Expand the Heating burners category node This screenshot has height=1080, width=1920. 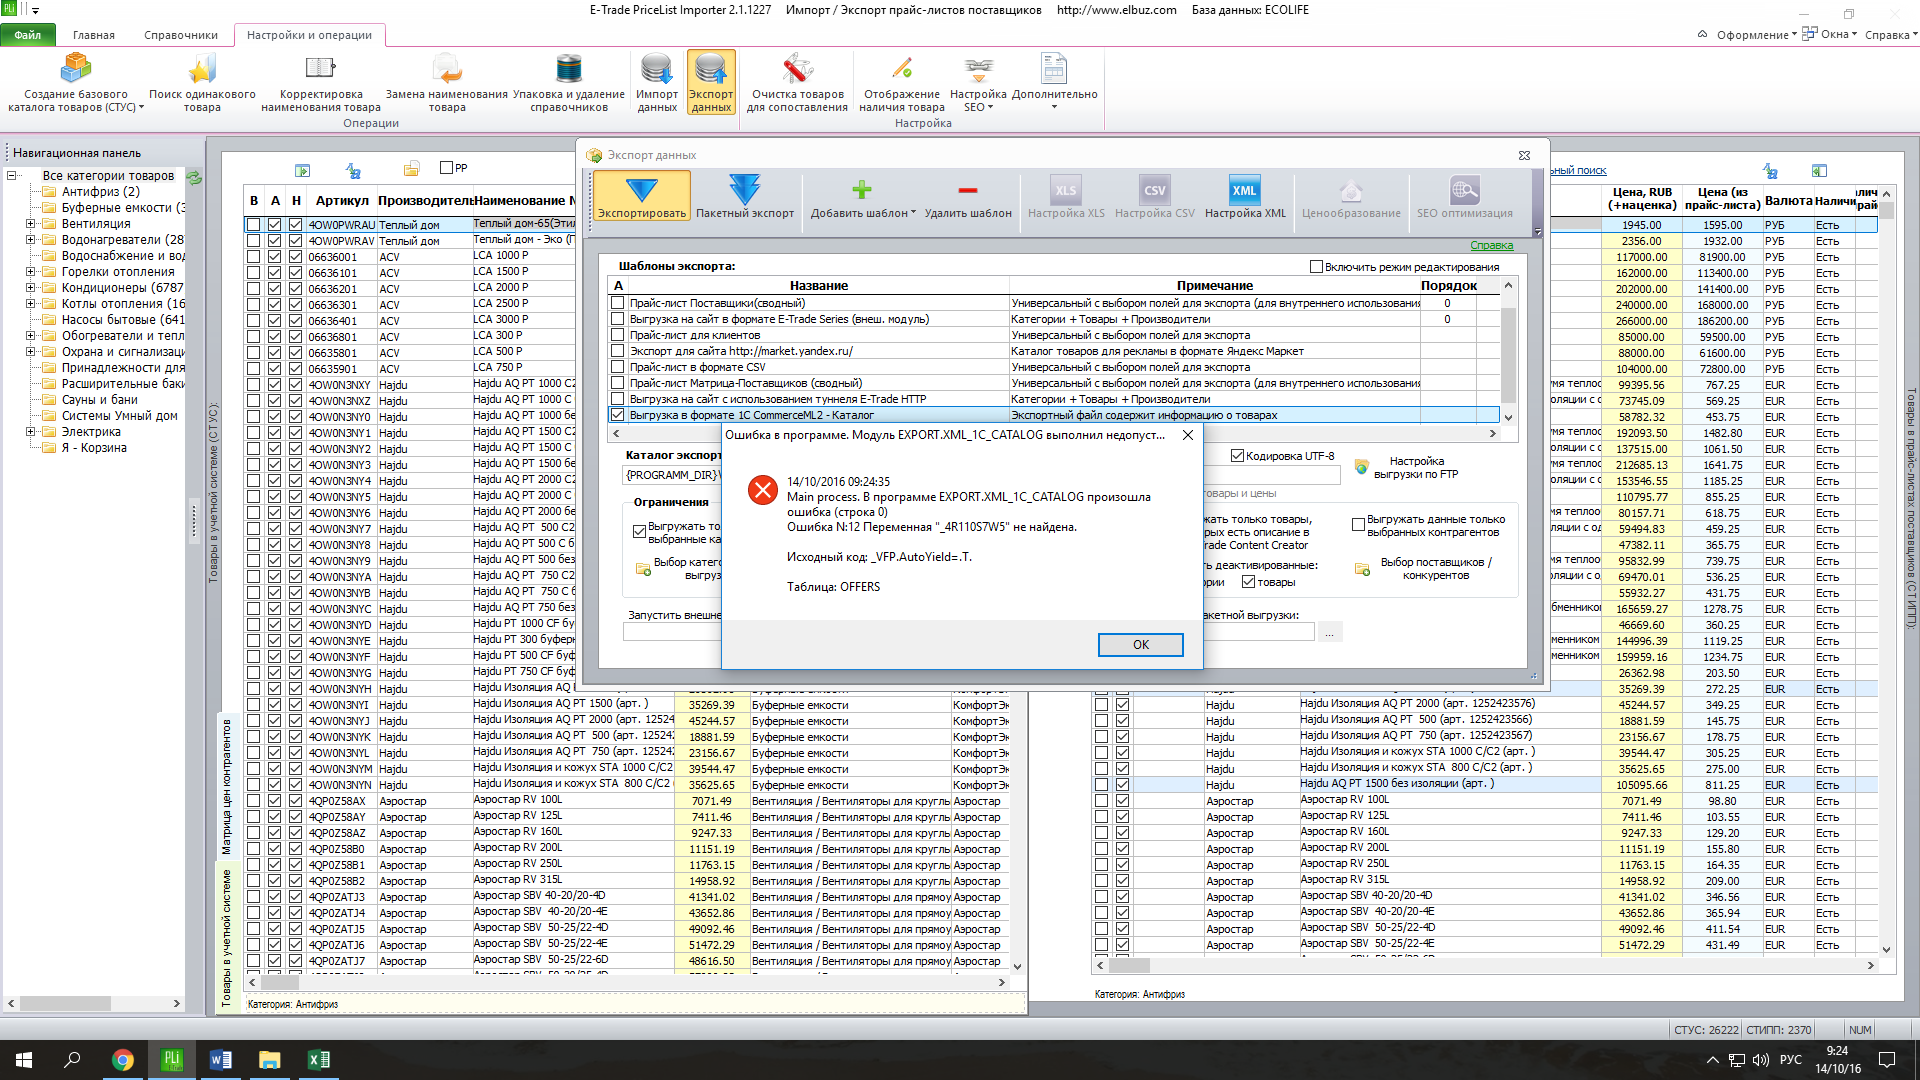[x=30, y=272]
